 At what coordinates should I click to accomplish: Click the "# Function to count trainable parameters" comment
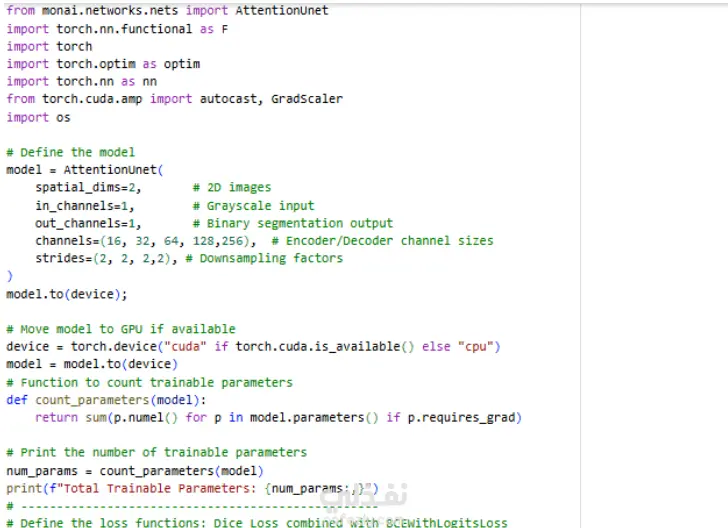(x=150, y=383)
